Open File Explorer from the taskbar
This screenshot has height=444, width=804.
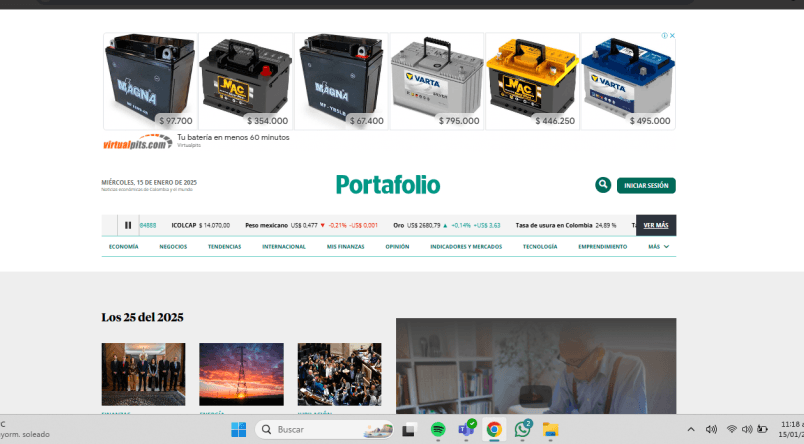coord(550,430)
